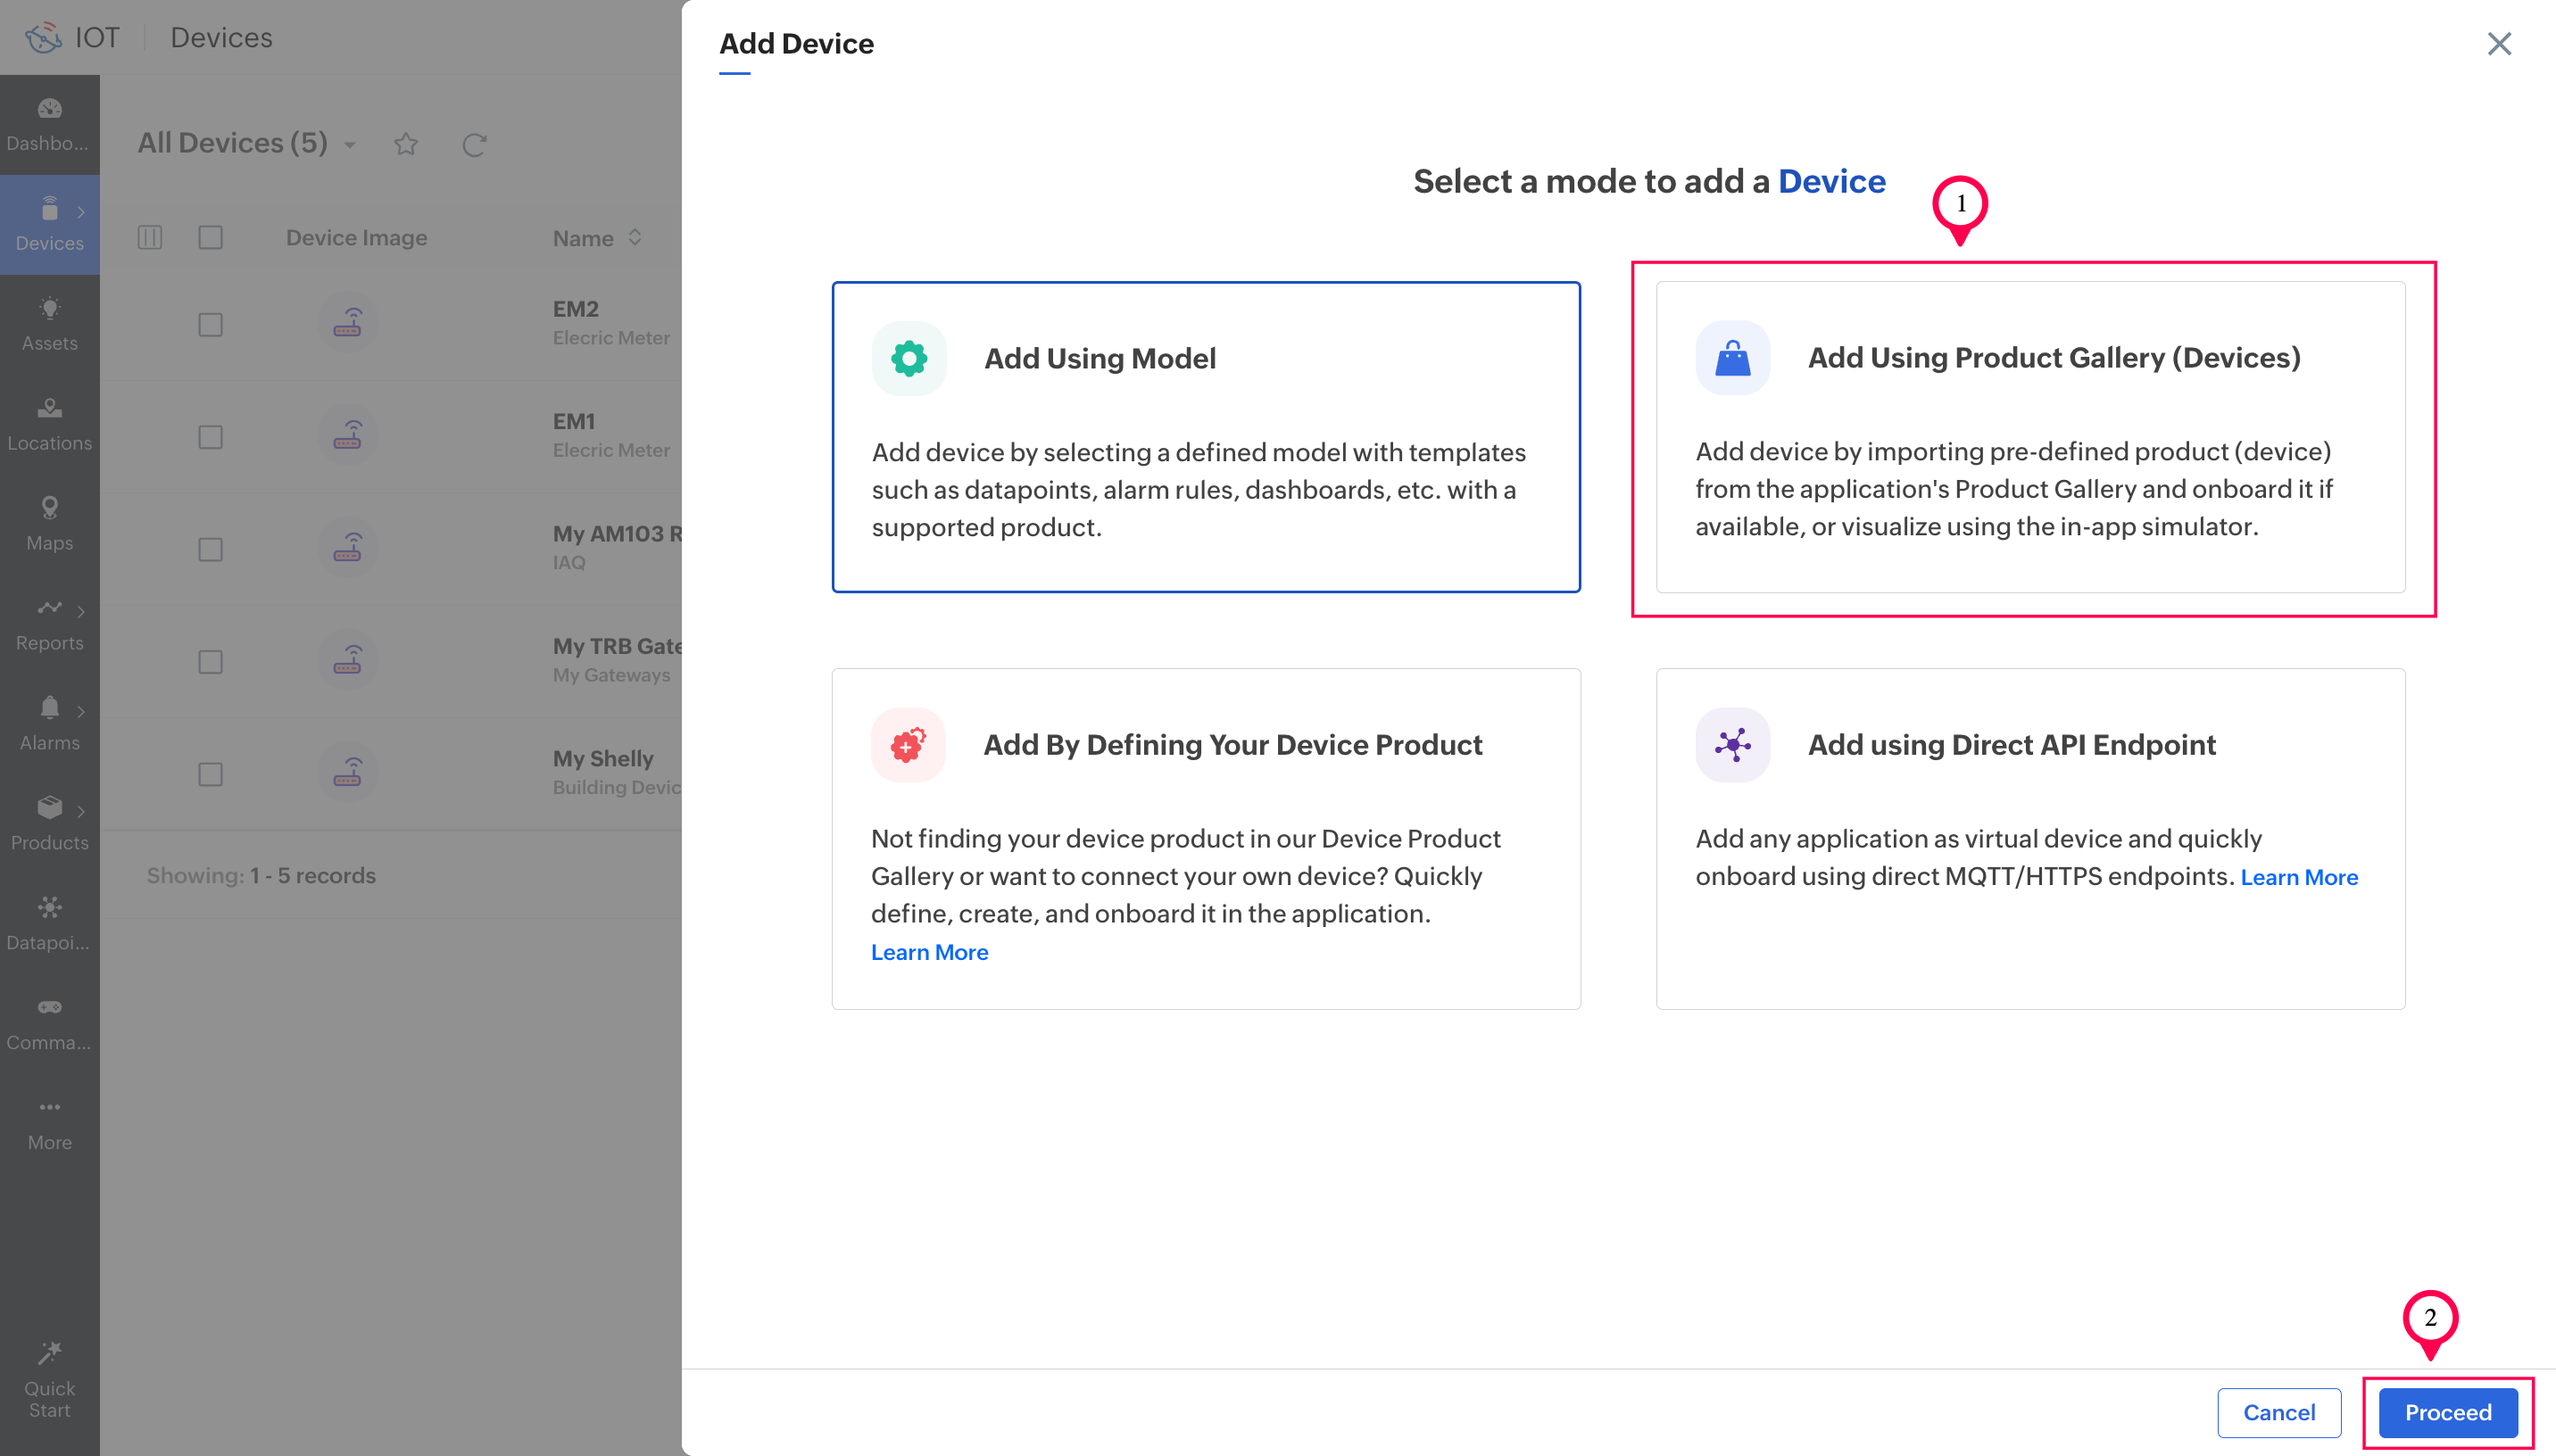Open Commands from the sidebar

(x=49, y=1007)
